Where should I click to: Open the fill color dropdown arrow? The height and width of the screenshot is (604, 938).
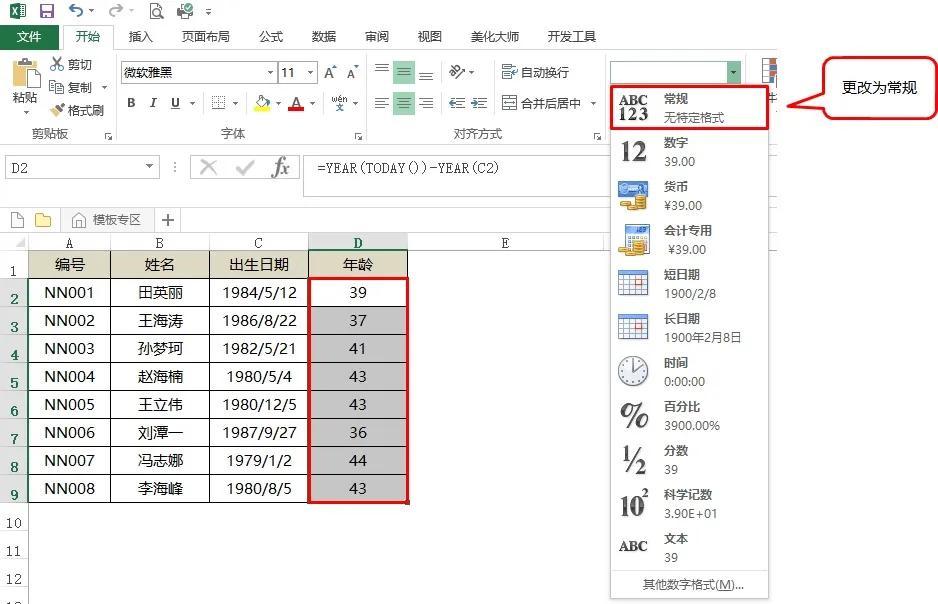pyautogui.click(x=279, y=103)
